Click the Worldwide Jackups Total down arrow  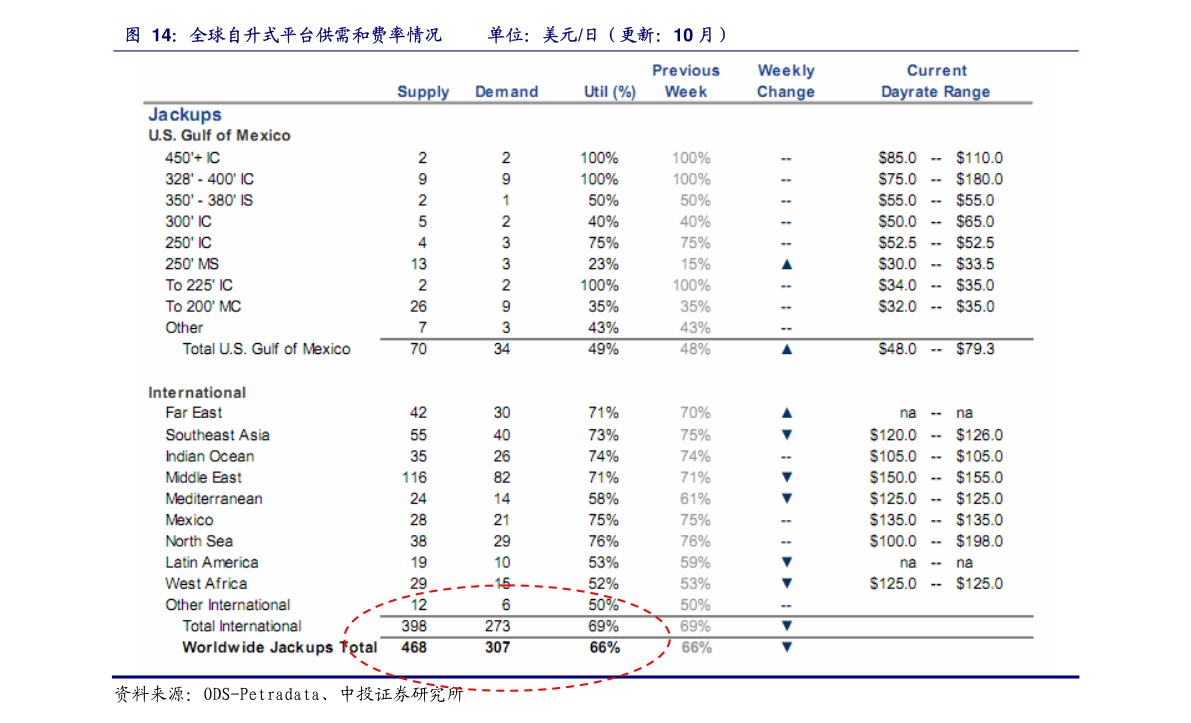point(786,647)
